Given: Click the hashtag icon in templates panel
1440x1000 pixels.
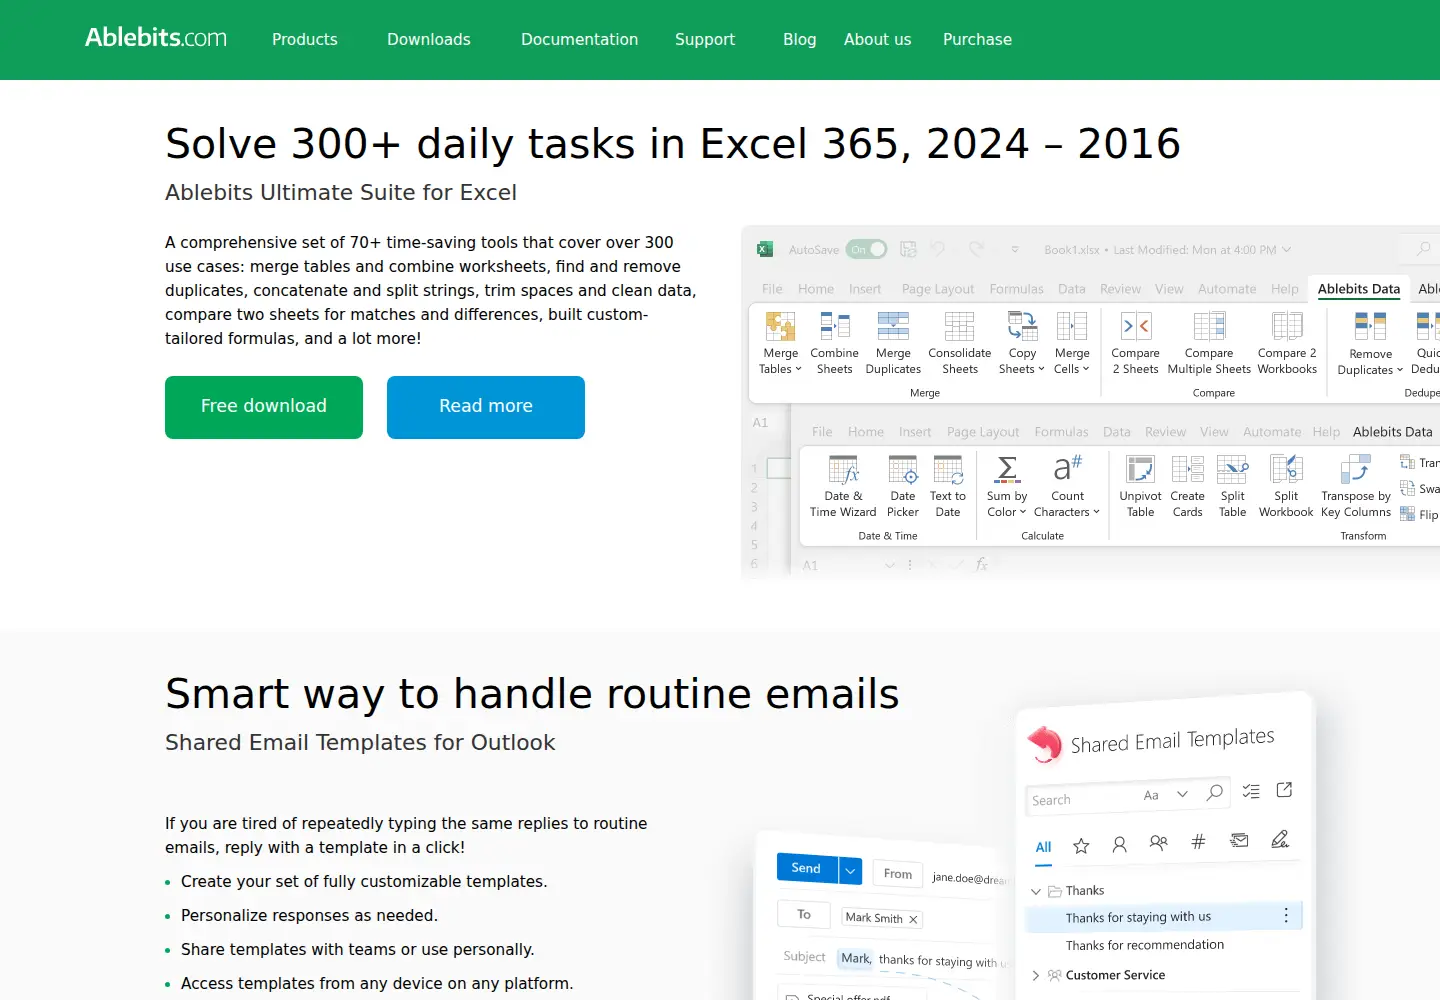Looking at the screenshot, I should 1198,842.
